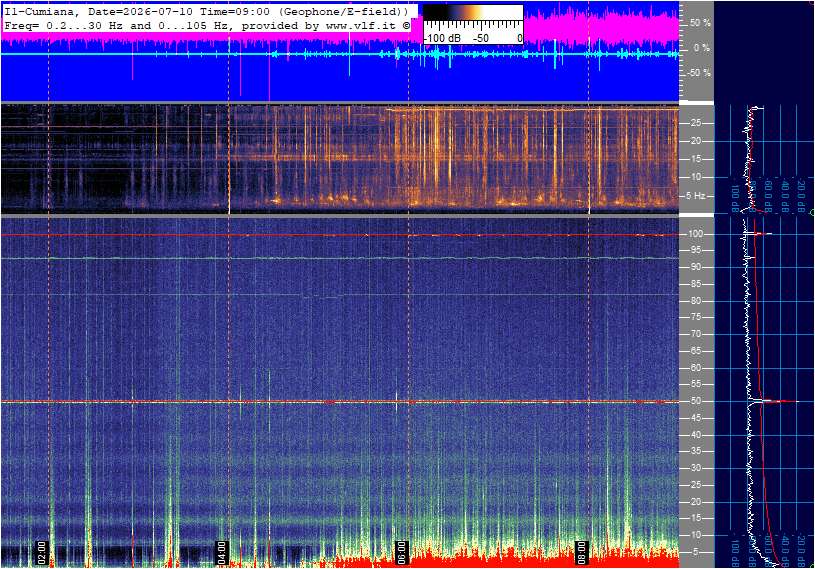The image size is (815, 569).
Task: Click the 95 Hz frequency axis label
Action: [x=696, y=250]
